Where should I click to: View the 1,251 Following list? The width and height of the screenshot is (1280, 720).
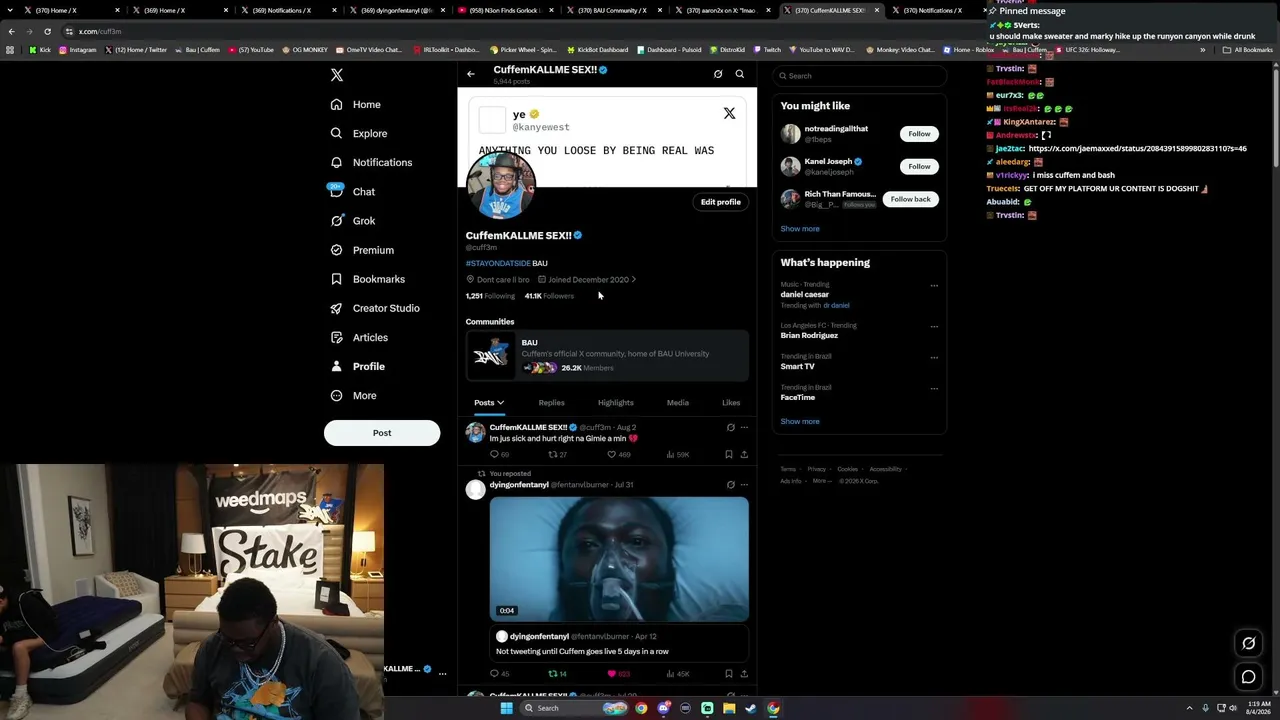click(x=490, y=296)
